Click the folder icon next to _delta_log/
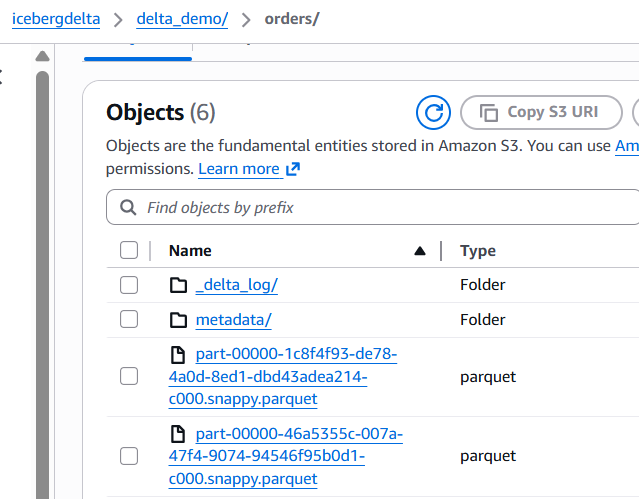The width and height of the screenshot is (639, 499). (179, 285)
